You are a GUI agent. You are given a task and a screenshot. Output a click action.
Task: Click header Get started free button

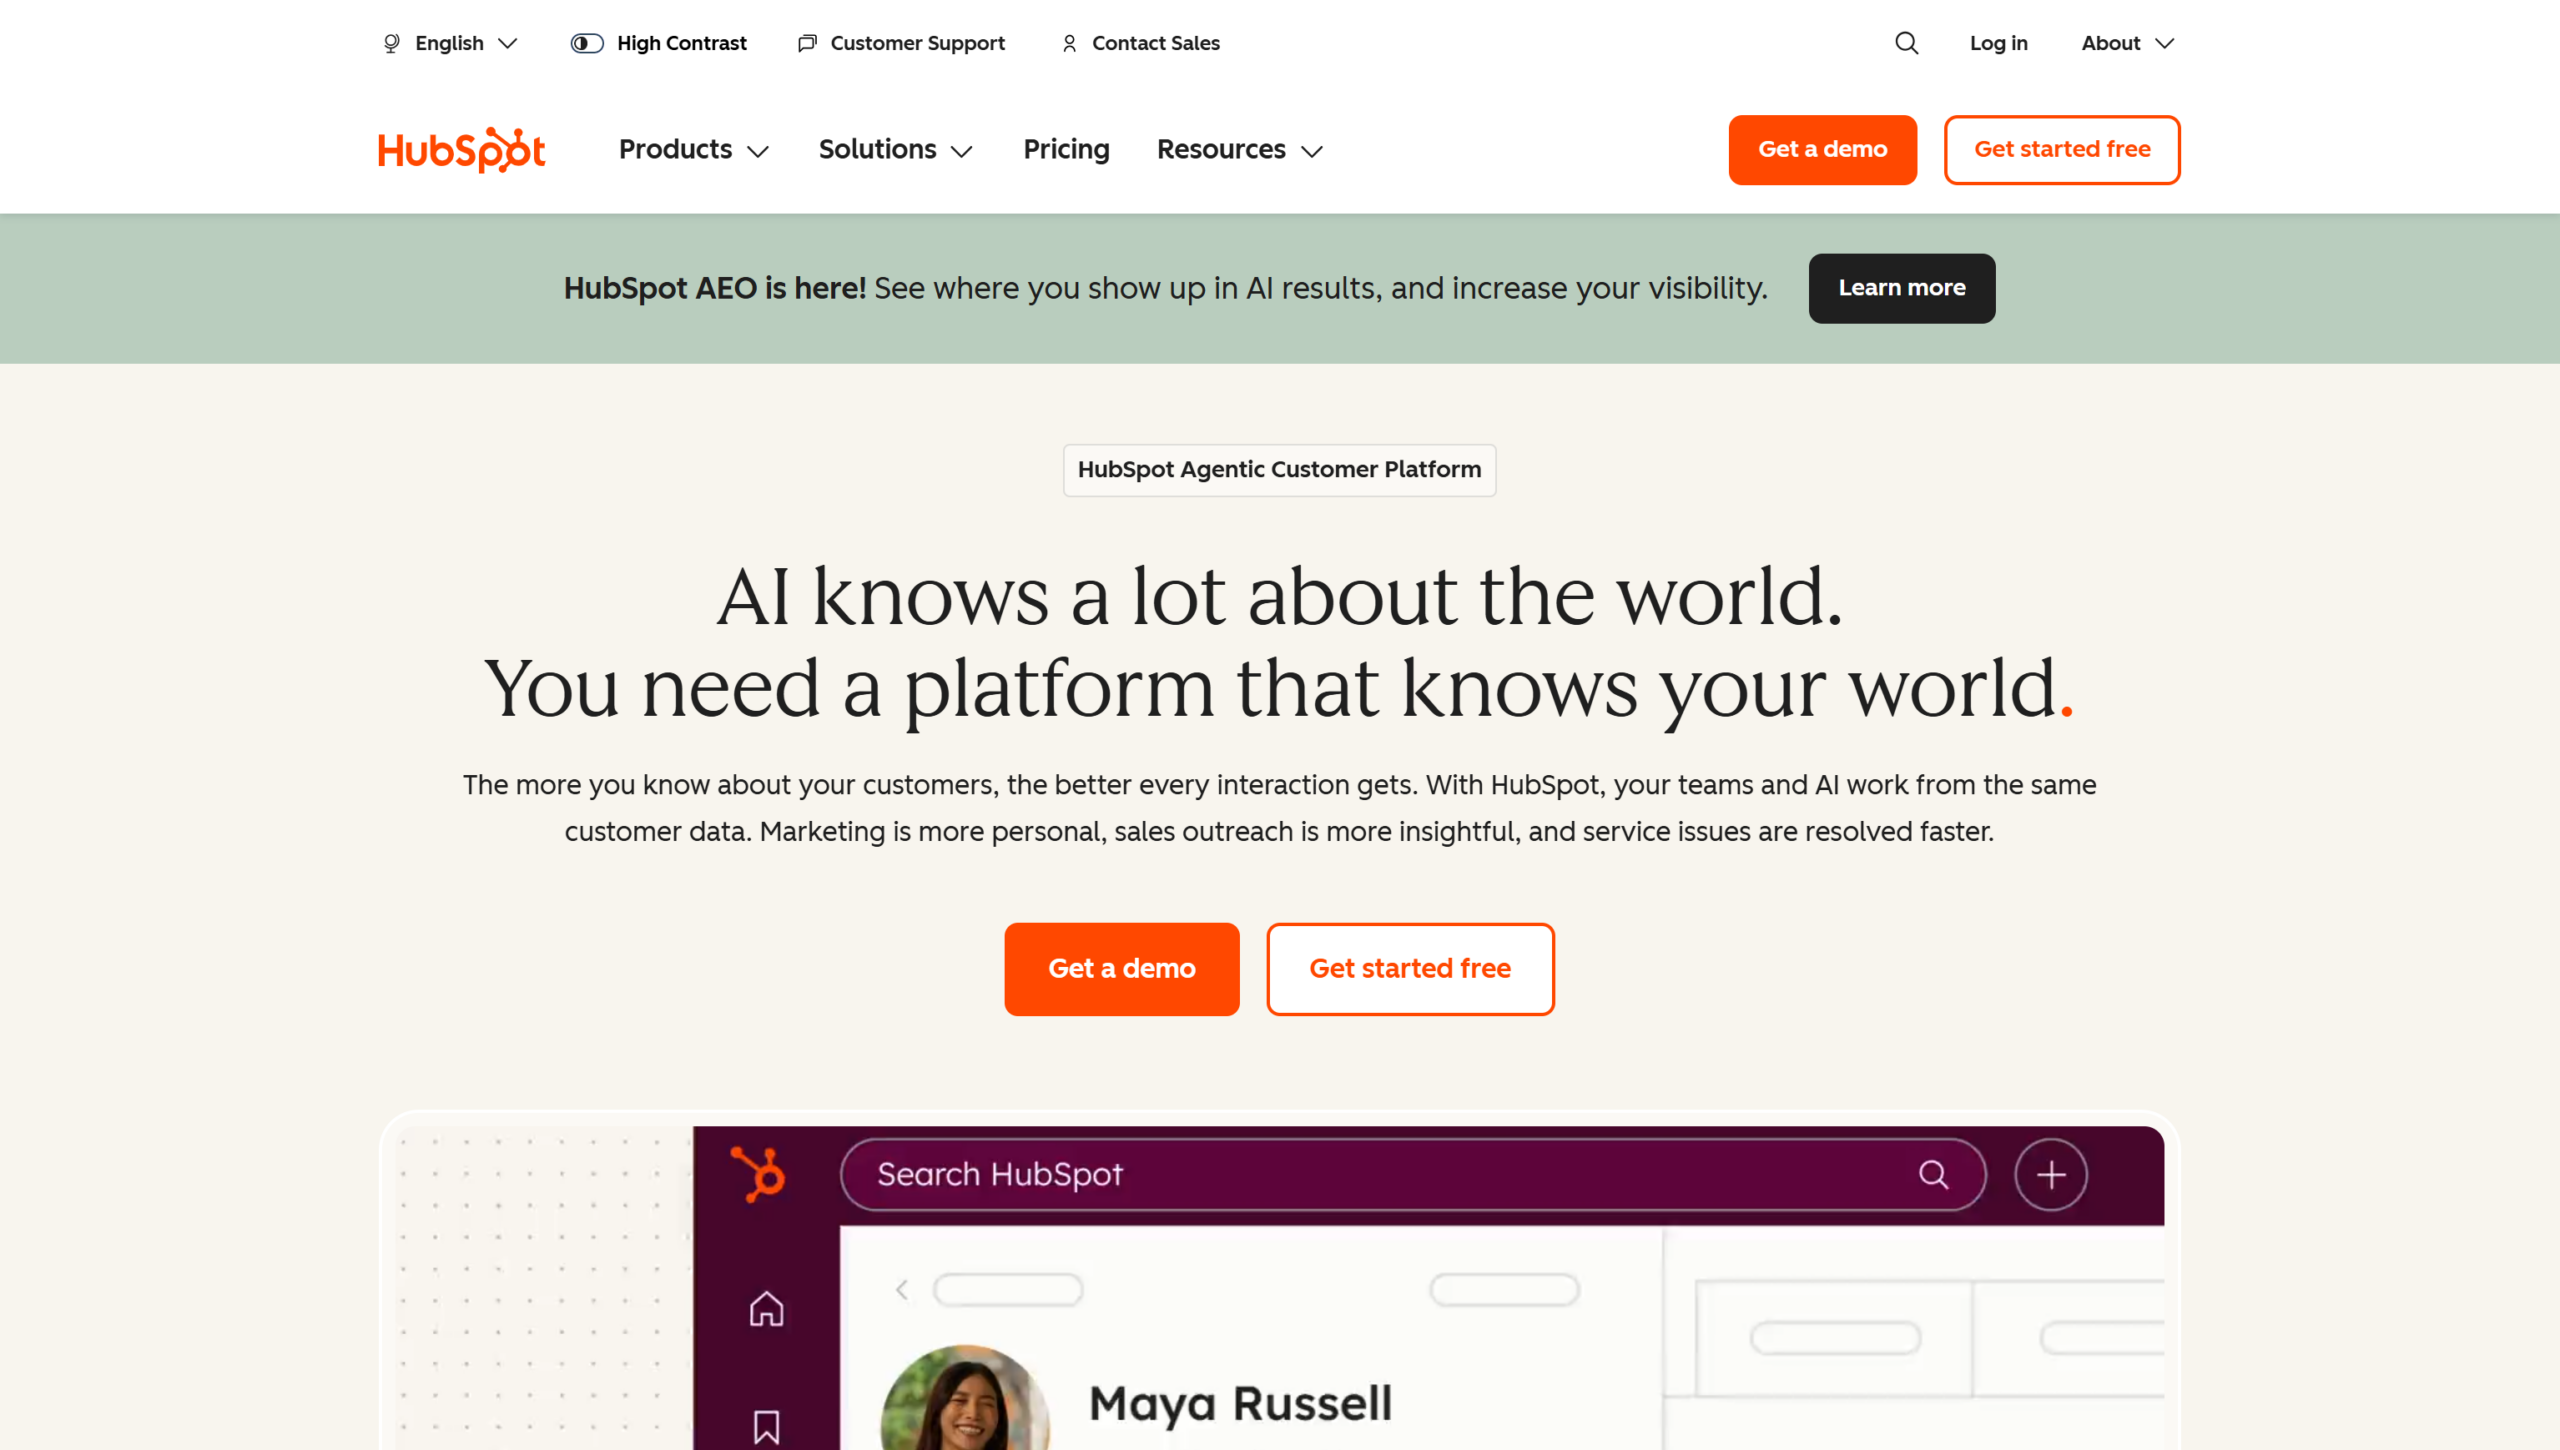[2062, 150]
